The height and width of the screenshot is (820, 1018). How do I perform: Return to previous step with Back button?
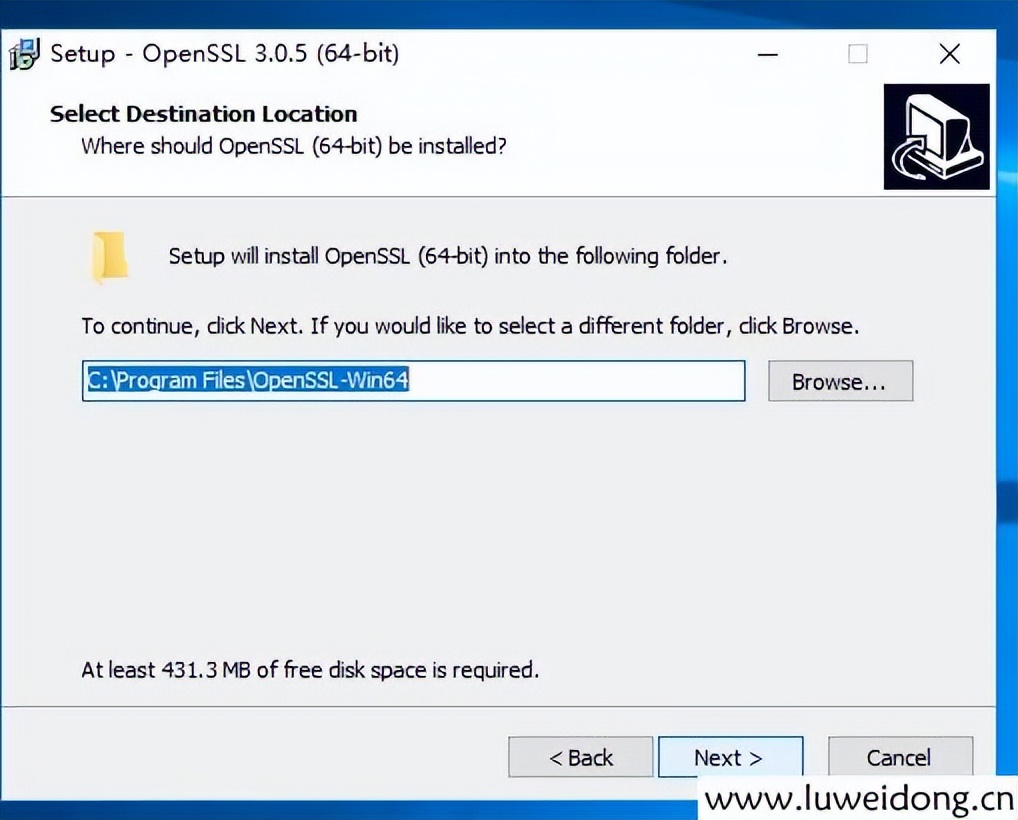(580, 757)
